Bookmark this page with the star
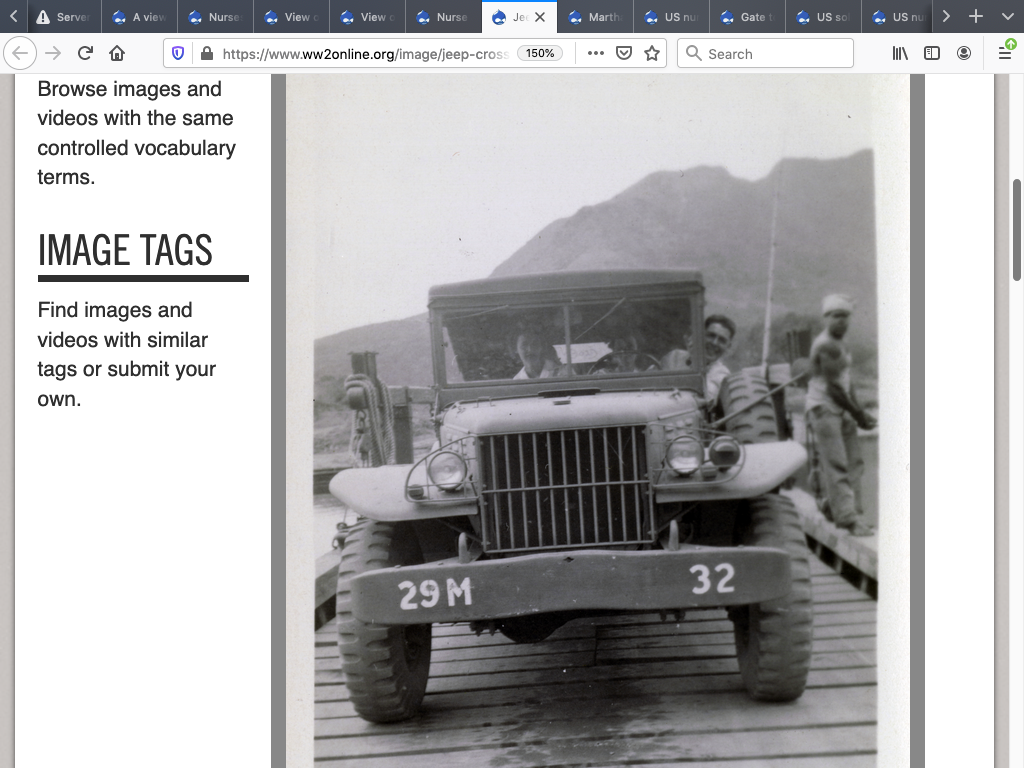The image size is (1024, 768). click(652, 53)
